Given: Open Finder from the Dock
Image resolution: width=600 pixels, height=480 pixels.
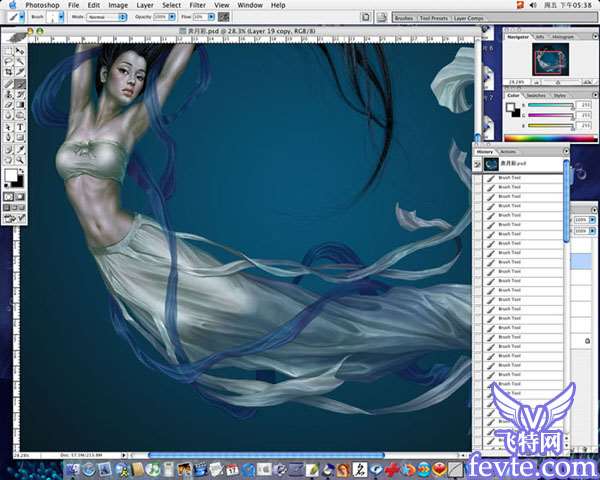Looking at the screenshot, I should (73, 469).
